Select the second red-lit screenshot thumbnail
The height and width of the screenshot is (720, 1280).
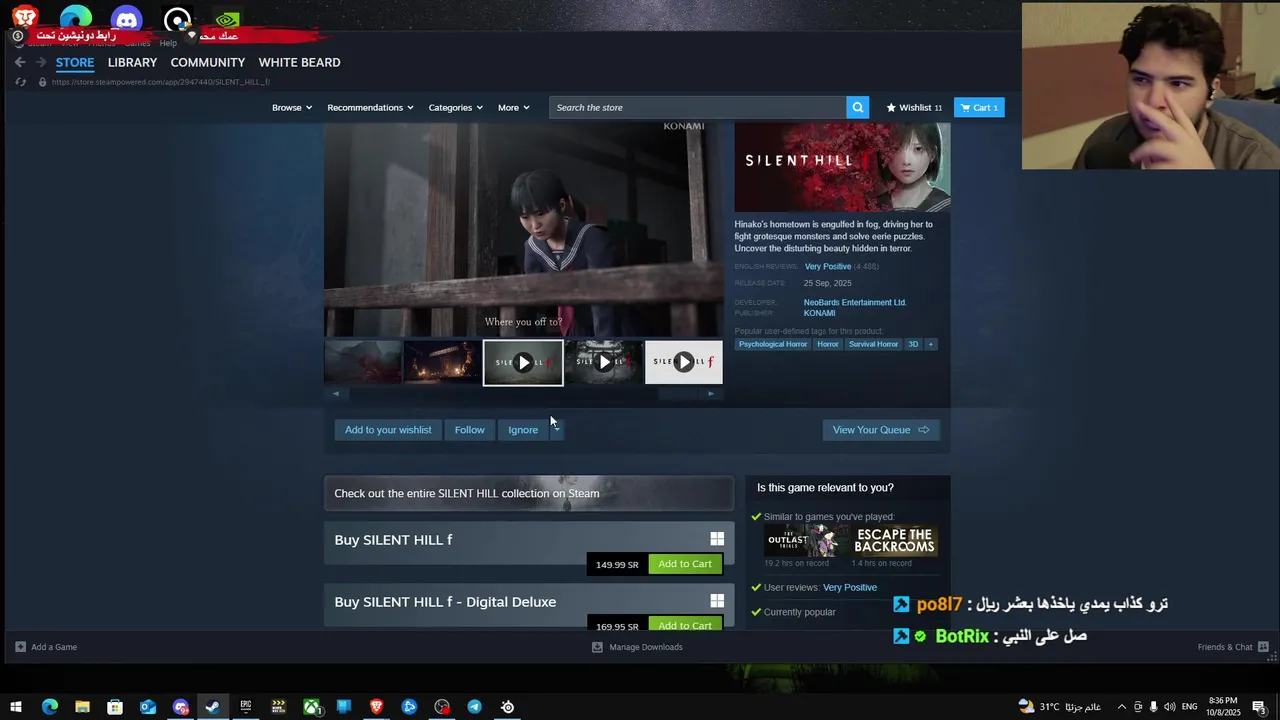point(442,363)
